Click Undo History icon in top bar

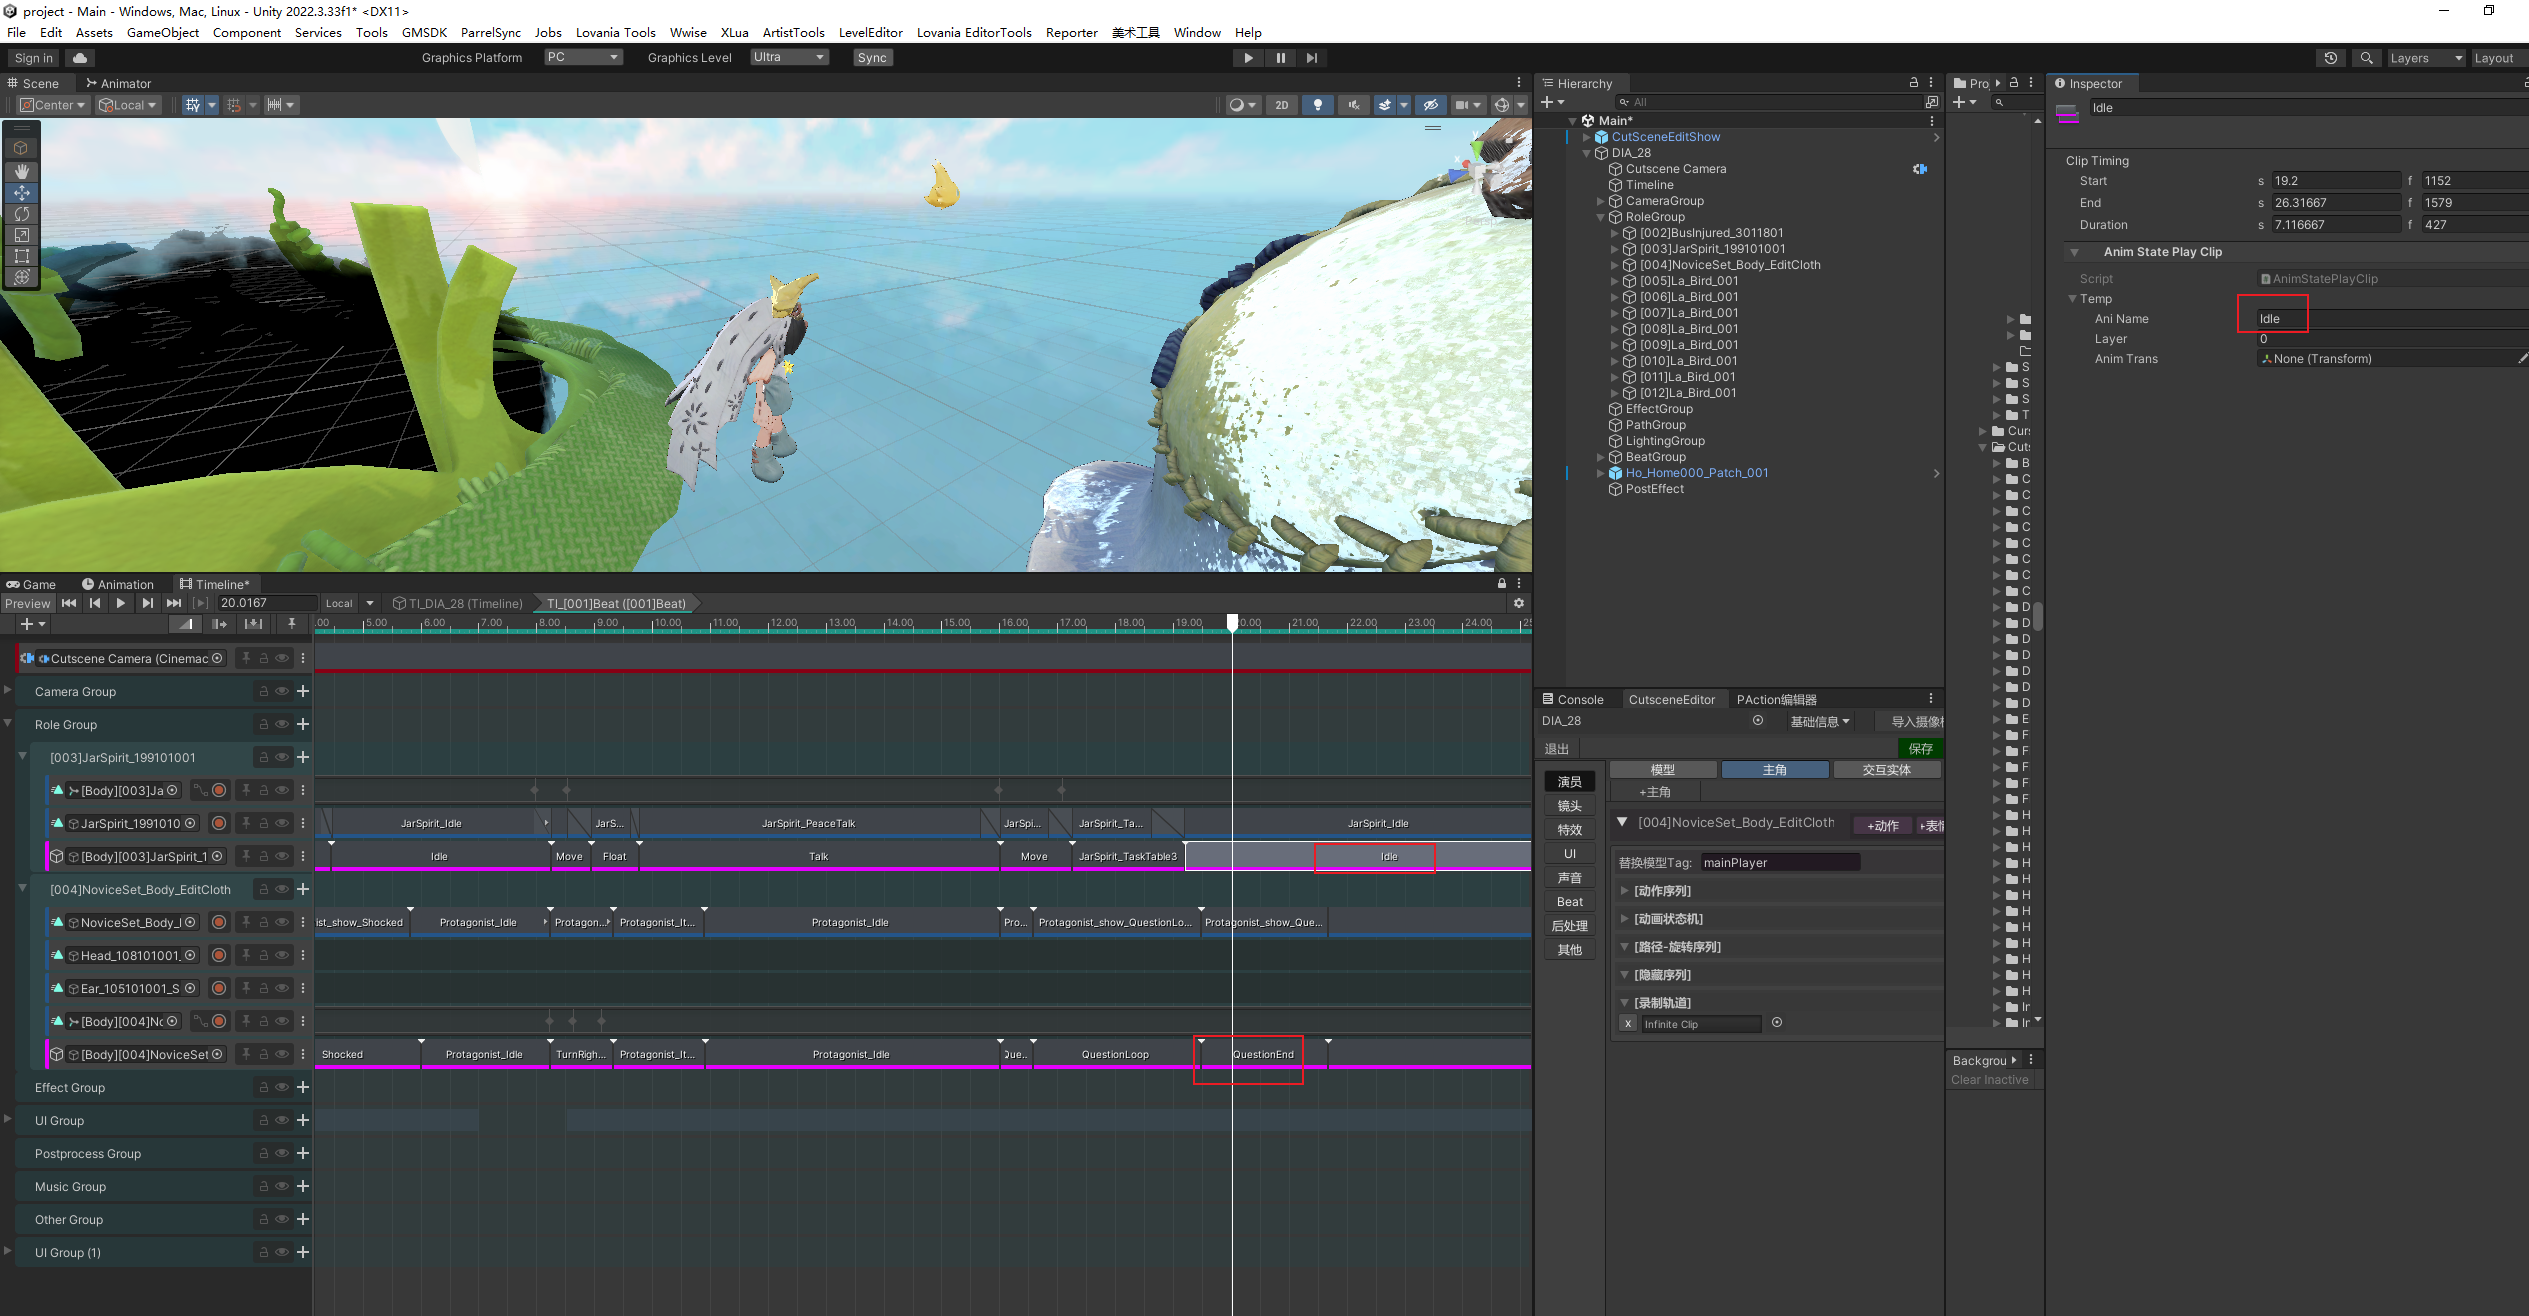[2330, 58]
